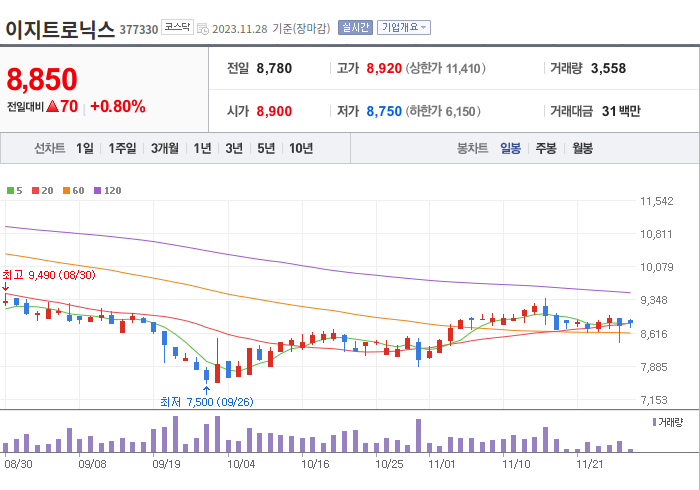Click the 하한가 6,150 text
Image resolution: width=700 pixels, height=490 pixels.
(x=443, y=111)
